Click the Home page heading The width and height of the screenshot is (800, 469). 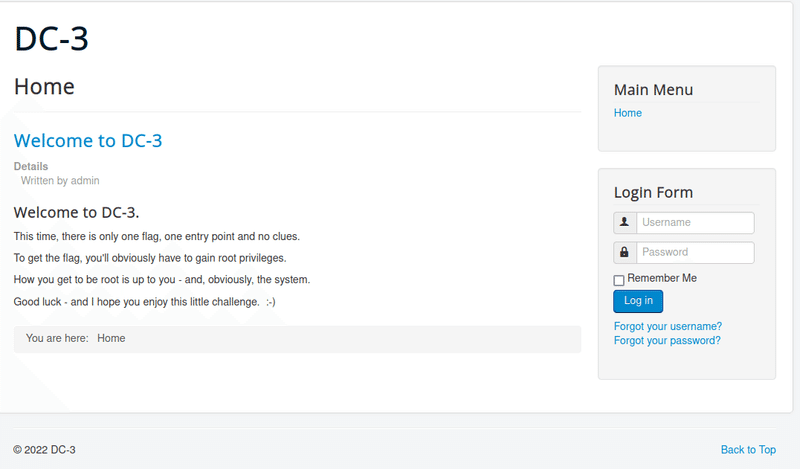point(44,87)
